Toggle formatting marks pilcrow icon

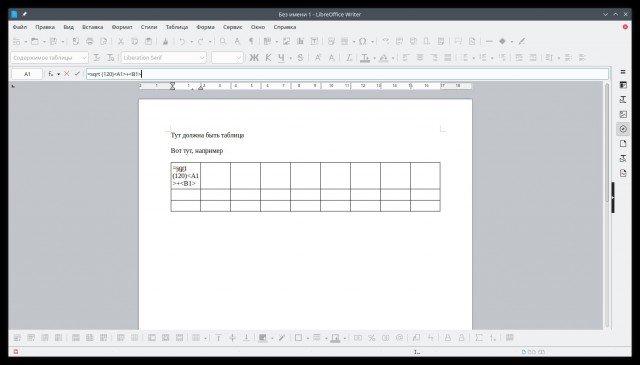(251, 41)
